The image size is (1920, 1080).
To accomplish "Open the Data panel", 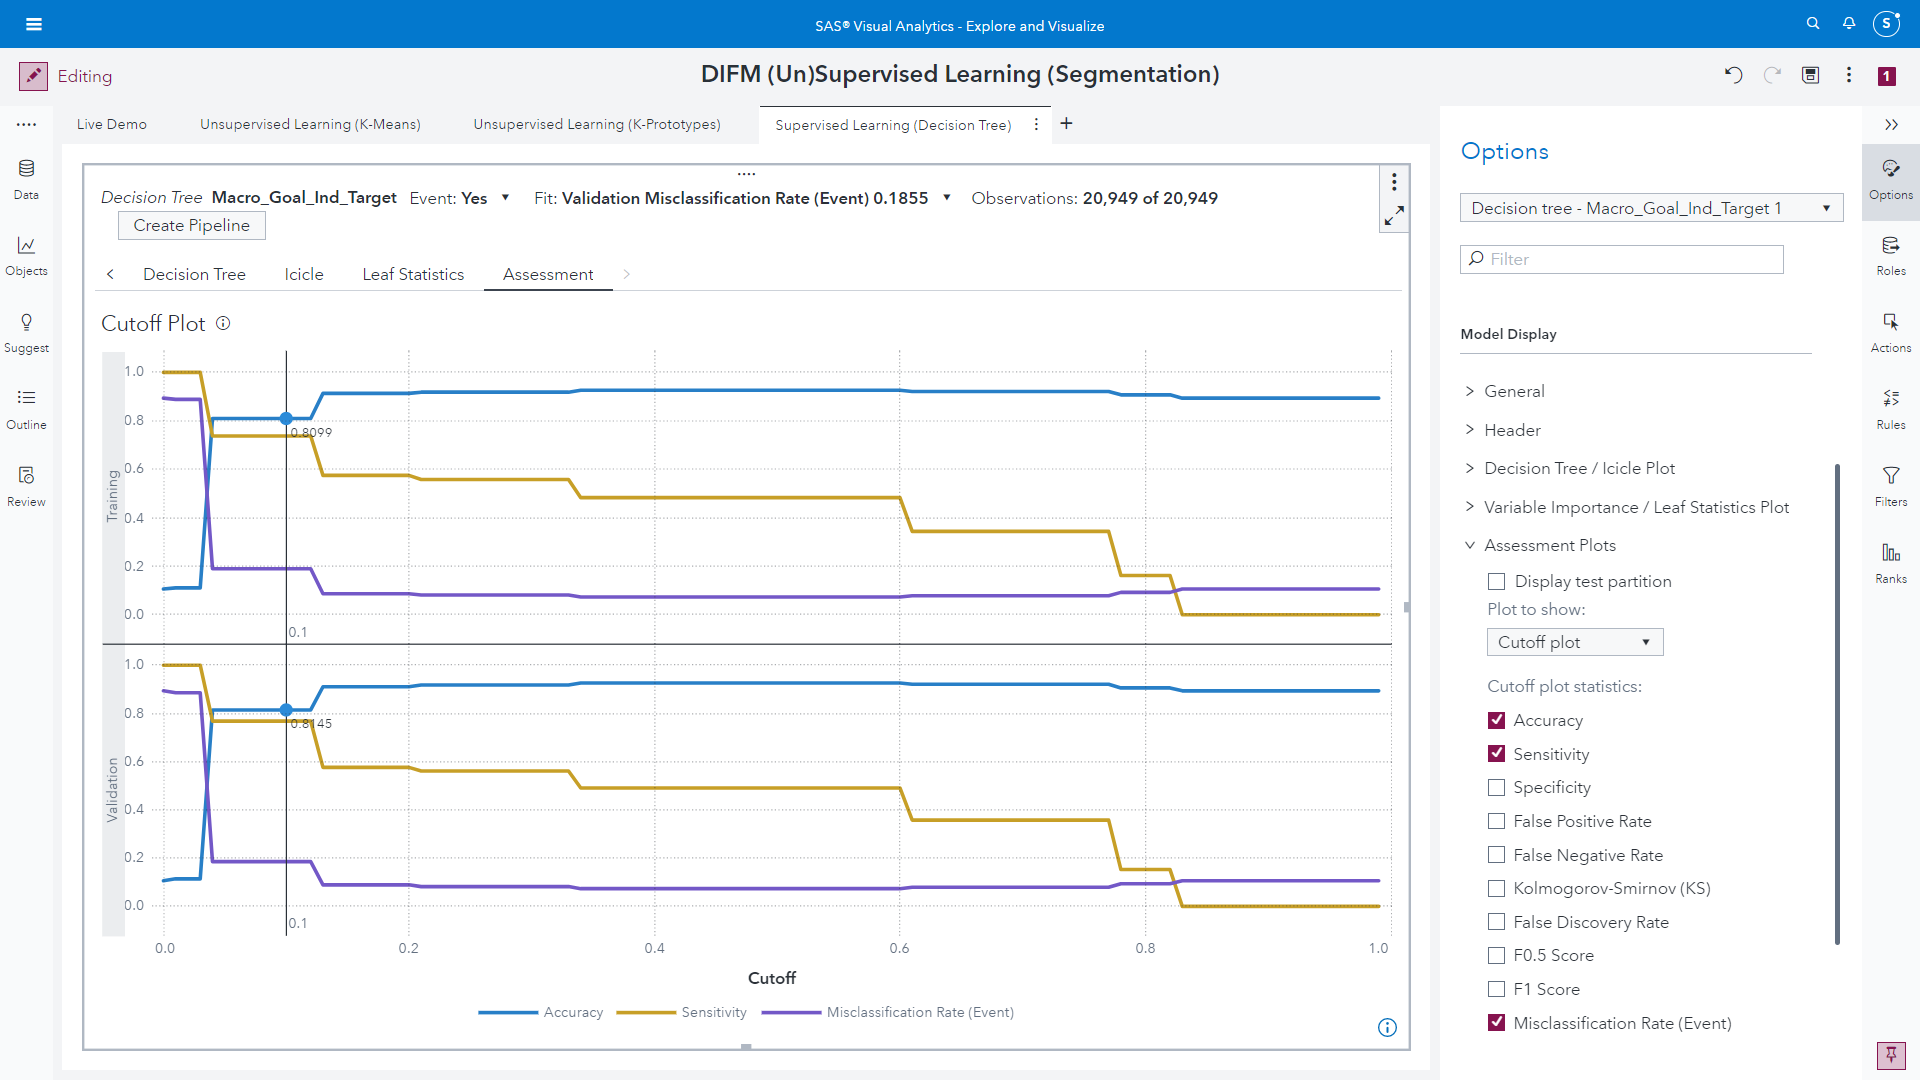I will 25,180.
